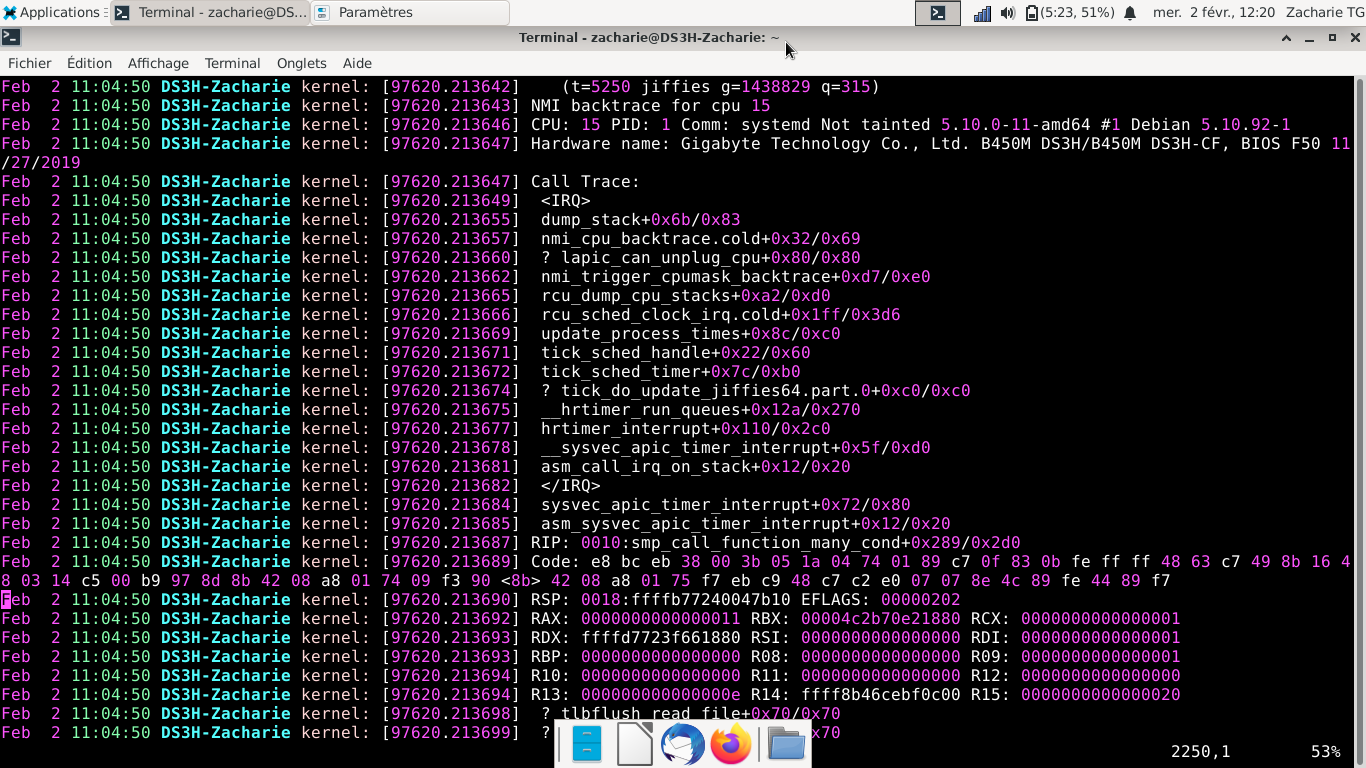The image size is (1366, 768).
Task: Click 'RSP: 0018:ffffb77240047b10' value
Action: coord(661,600)
